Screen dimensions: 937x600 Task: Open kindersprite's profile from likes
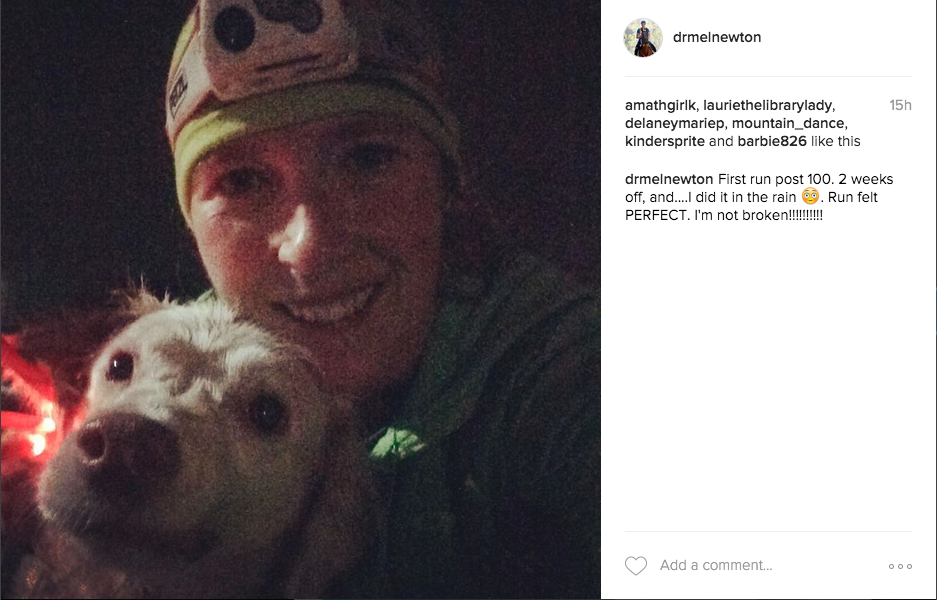pyautogui.click(x=665, y=141)
